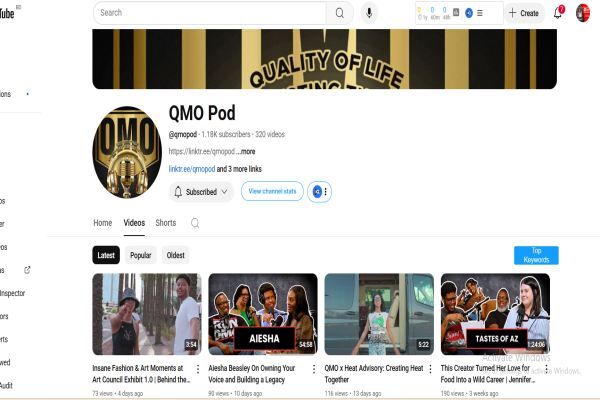Open the notifications bell
Image resolution: width=600 pixels, height=400 pixels.
pos(558,13)
